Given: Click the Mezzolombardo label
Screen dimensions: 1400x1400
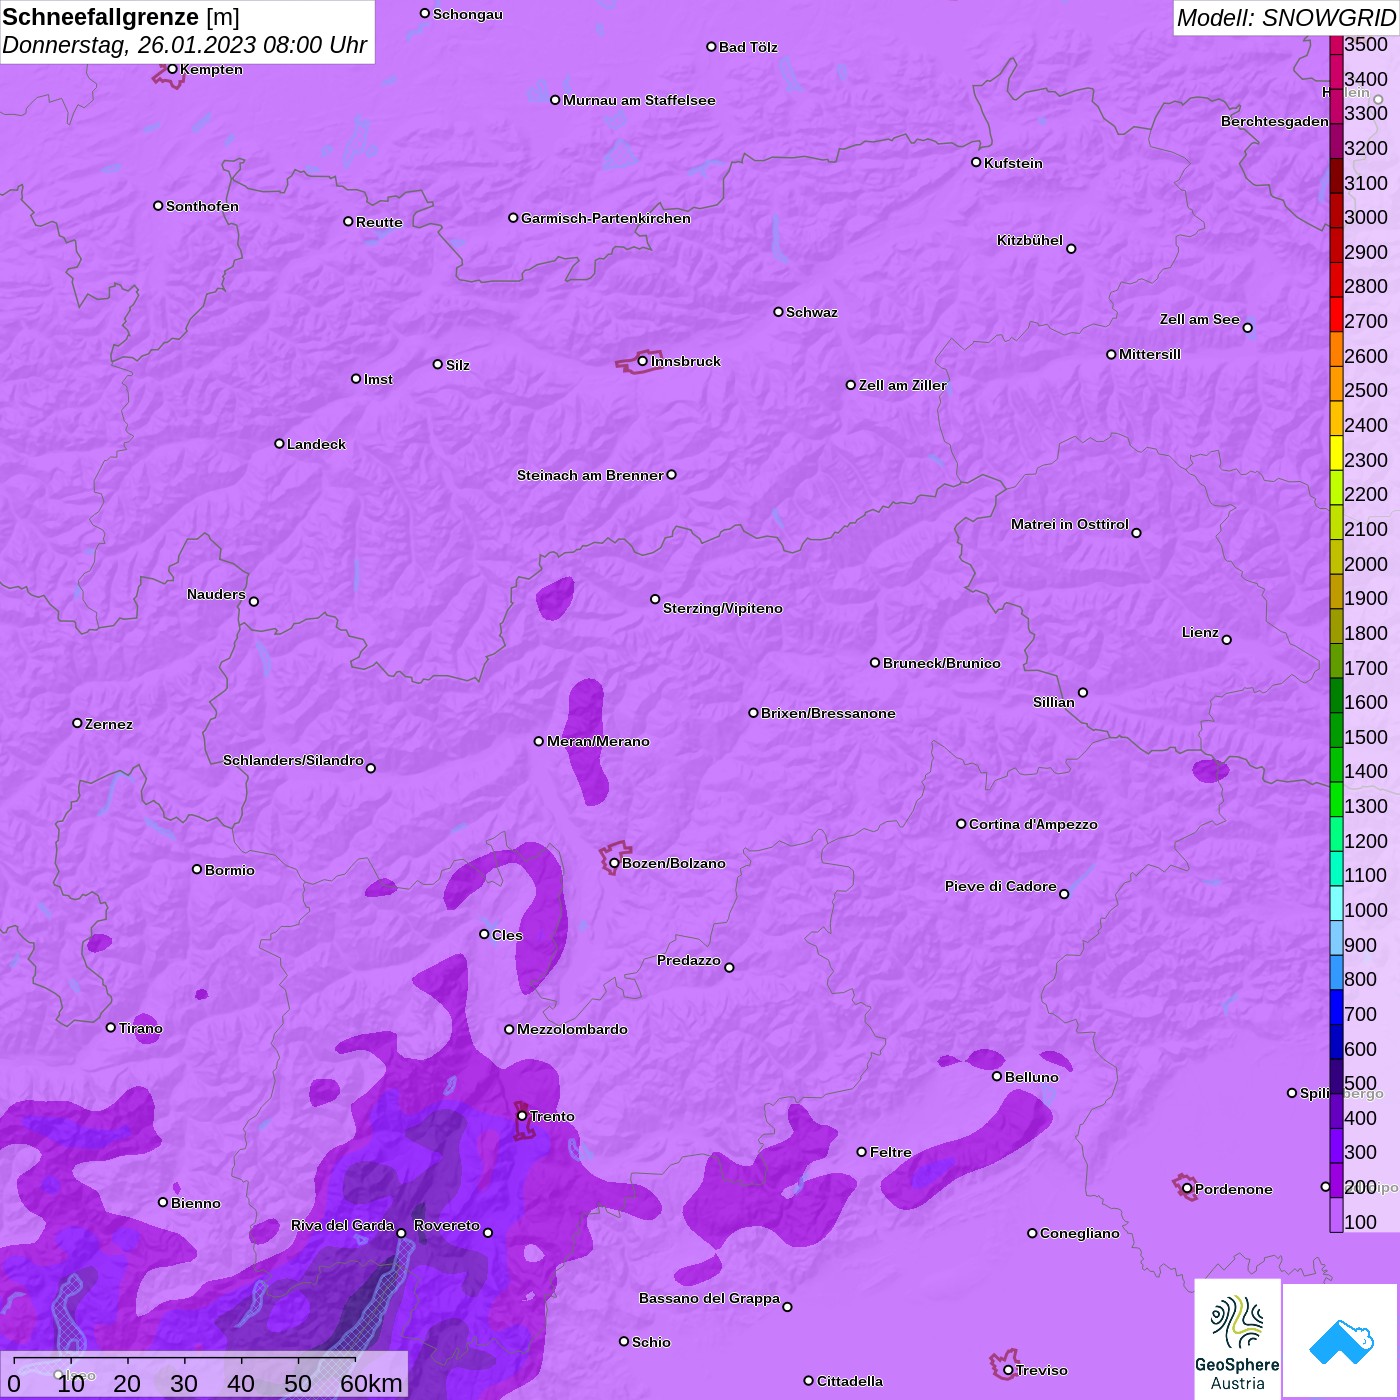Looking at the screenshot, I should [x=572, y=1029].
